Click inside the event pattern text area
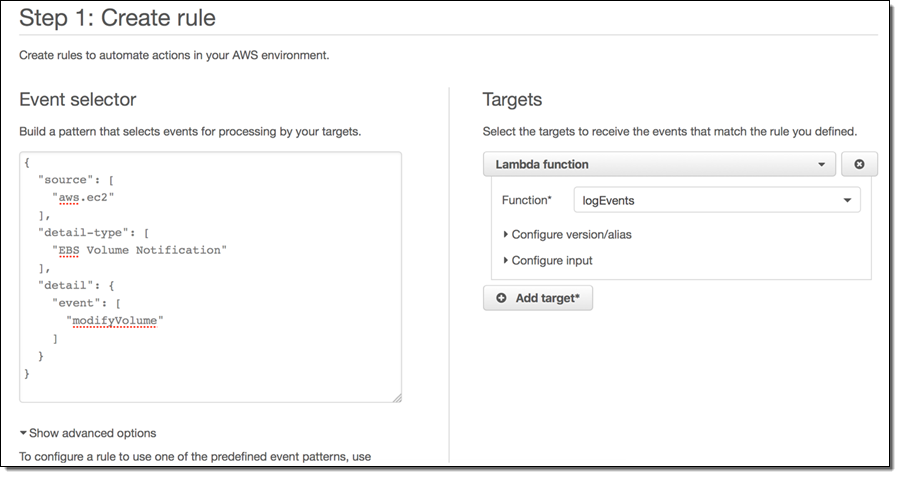 pyautogui.click(x=210, y=277)
